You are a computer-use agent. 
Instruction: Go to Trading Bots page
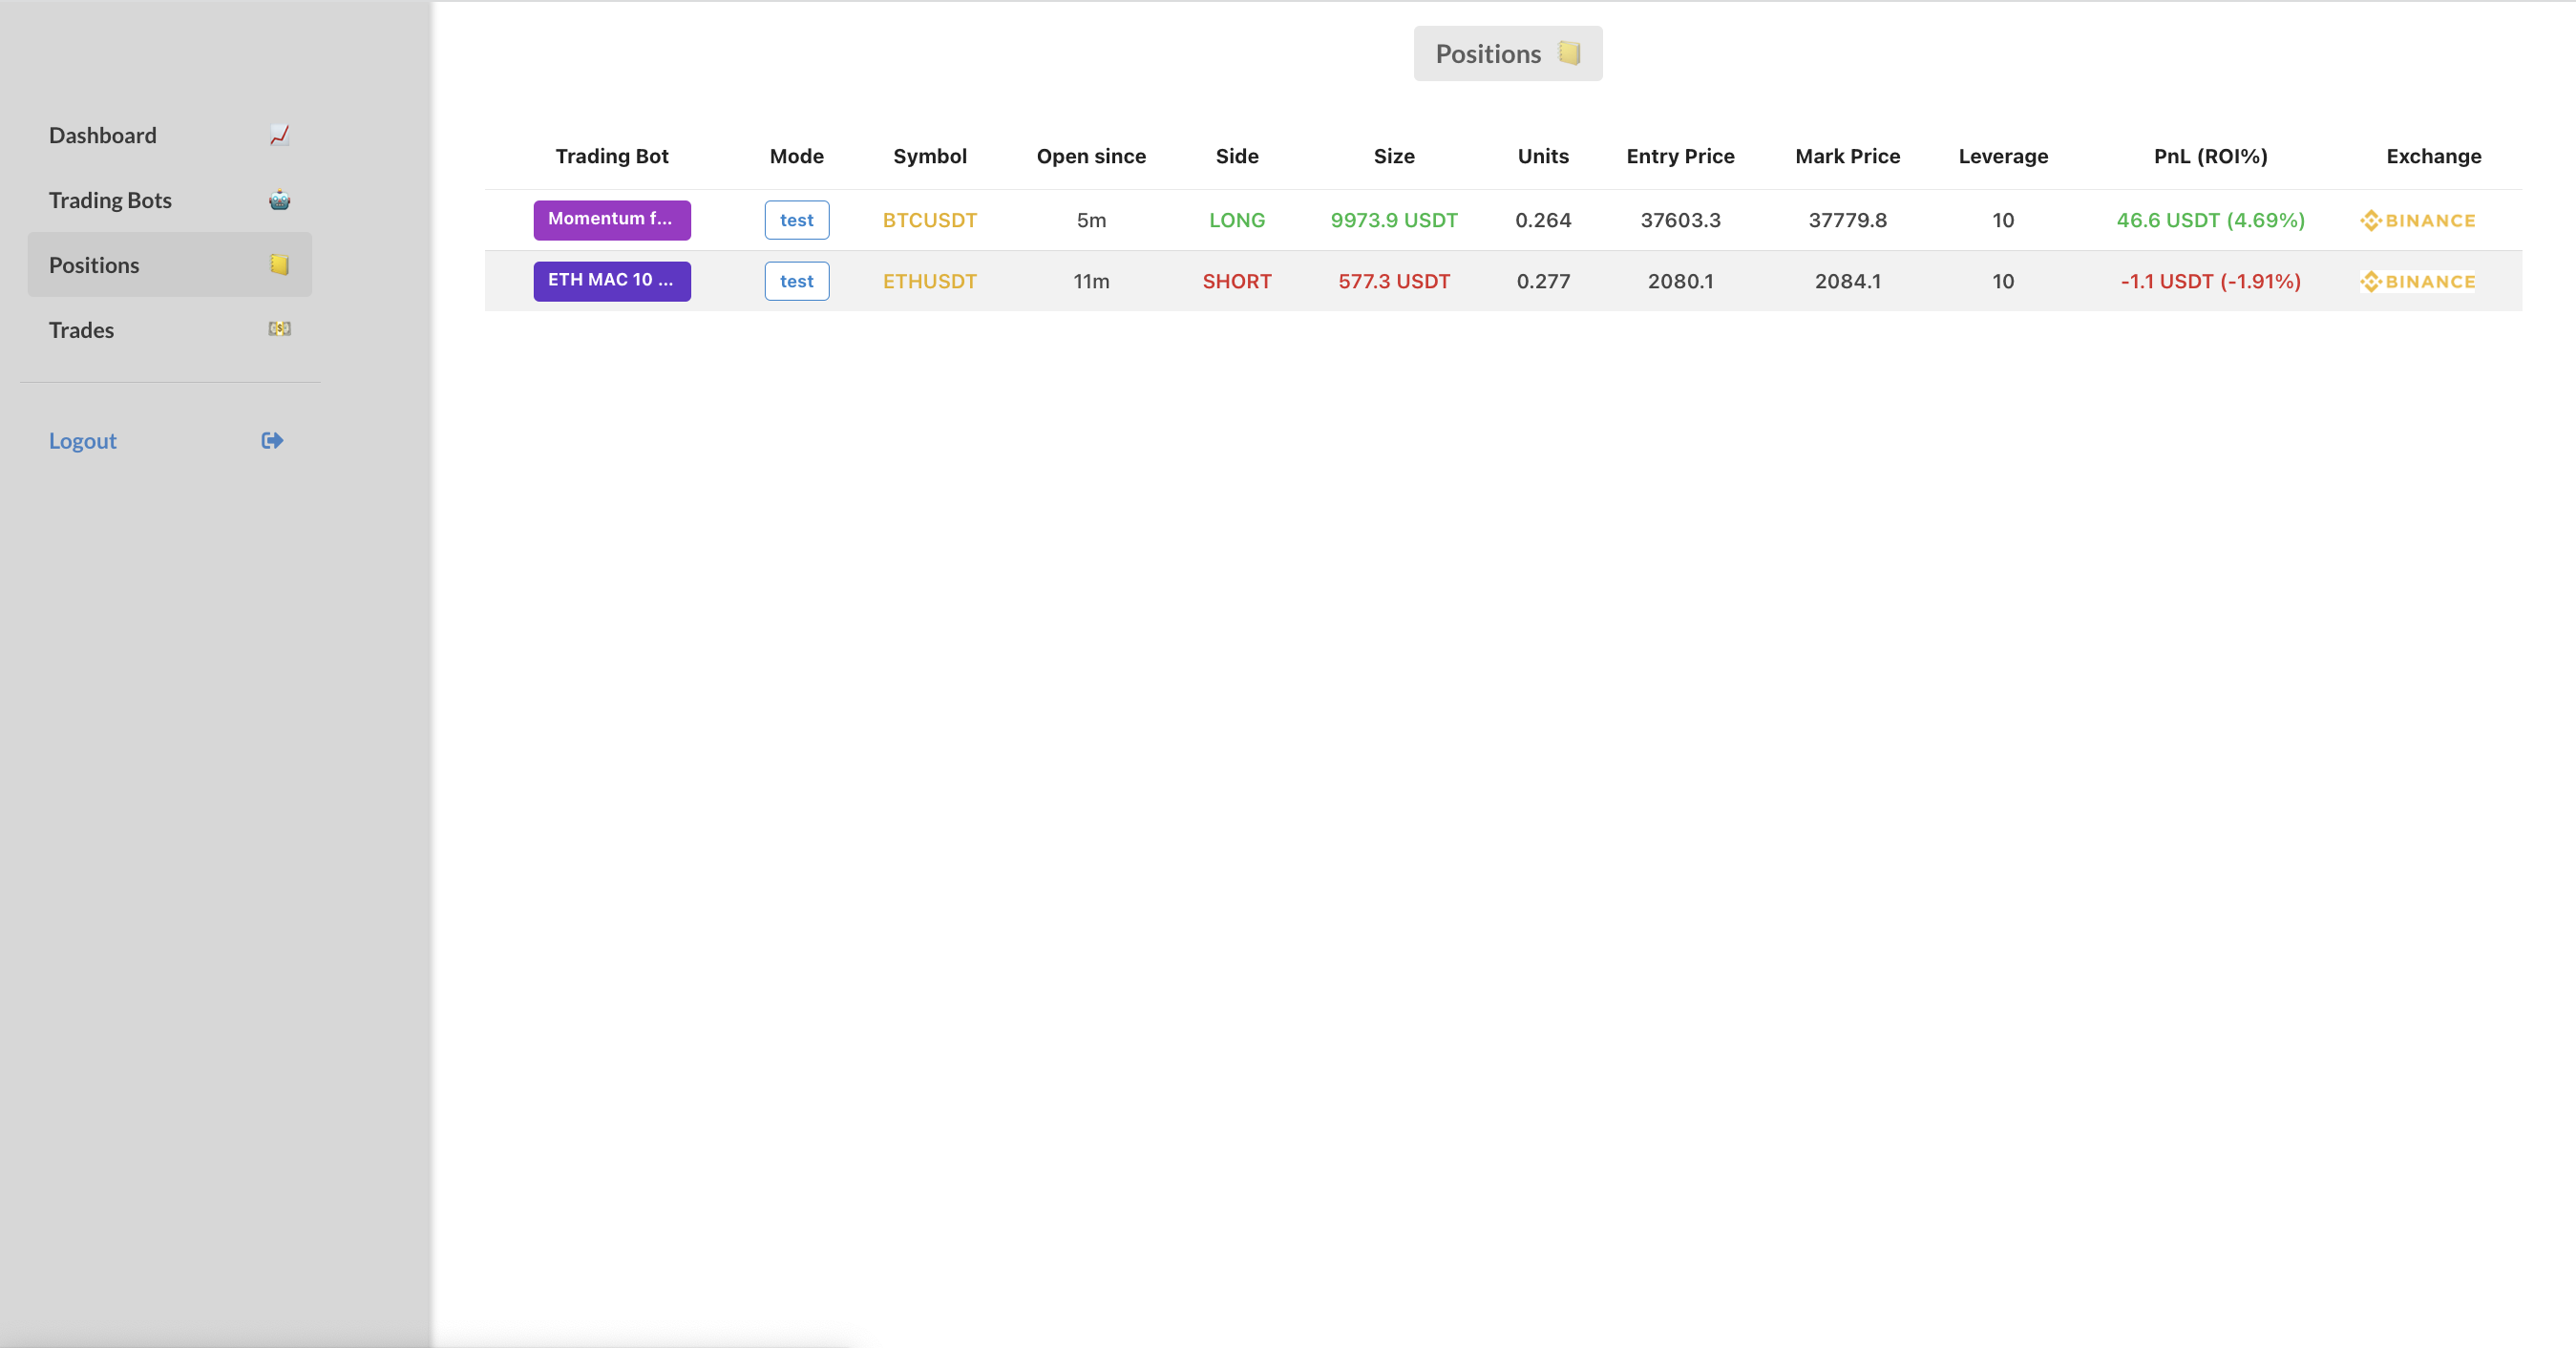110,200
